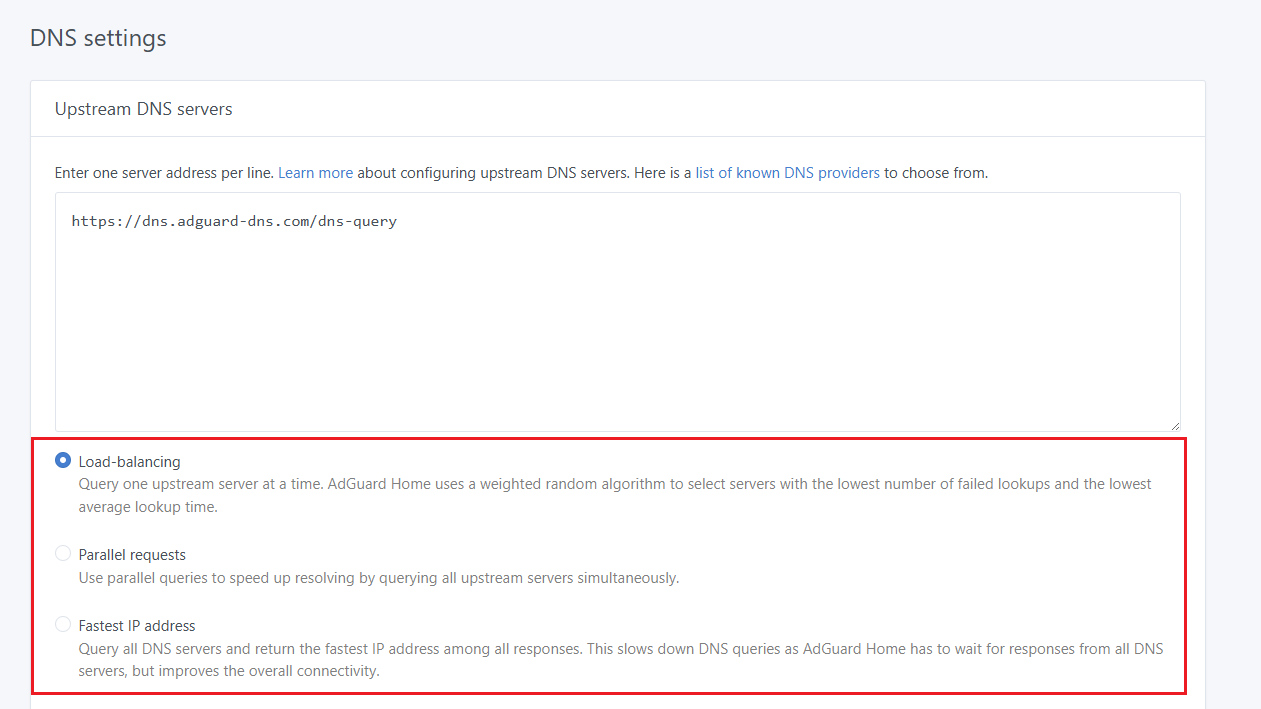Viewport: 1261px width, 709px height.
Task: Click the Upstream DNS servers card title
Action: click(143, 109)
